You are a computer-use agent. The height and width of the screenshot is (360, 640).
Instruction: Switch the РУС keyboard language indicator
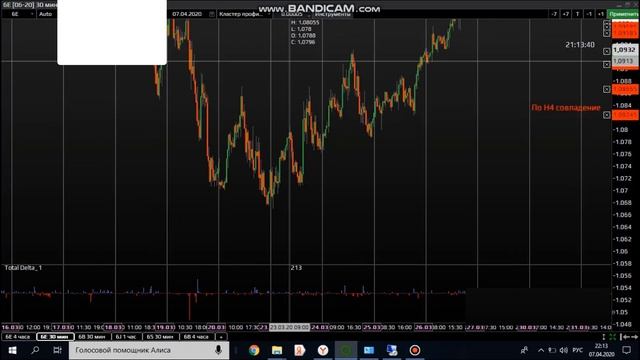click(578, 350)
